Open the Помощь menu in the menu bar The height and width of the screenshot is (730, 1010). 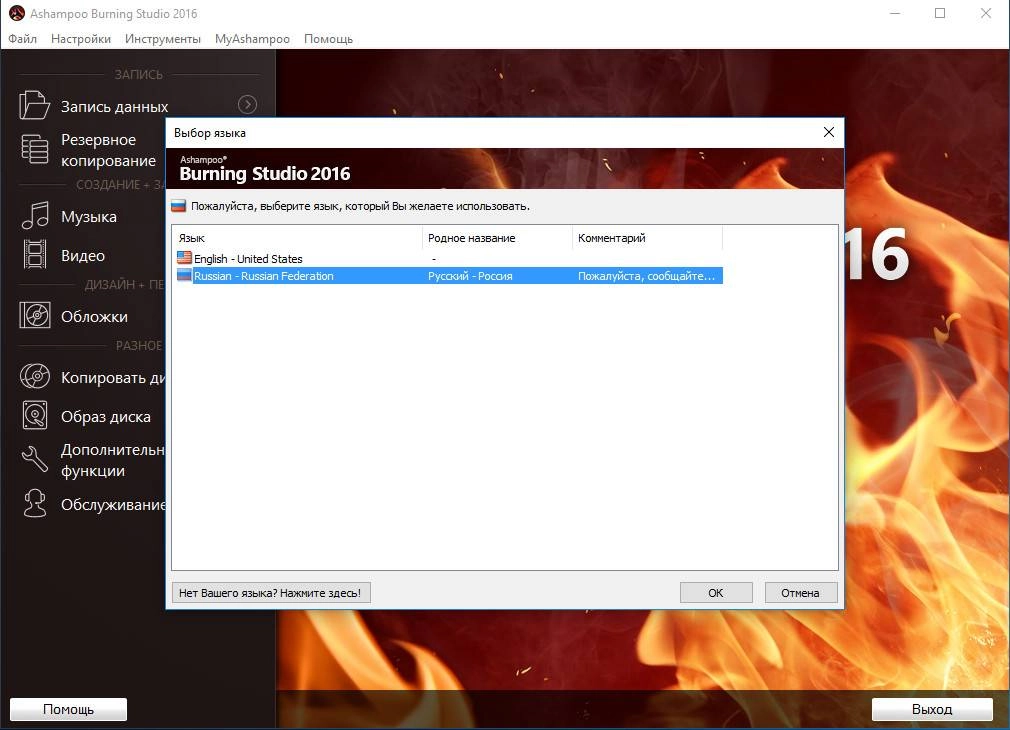pos(329,39)
